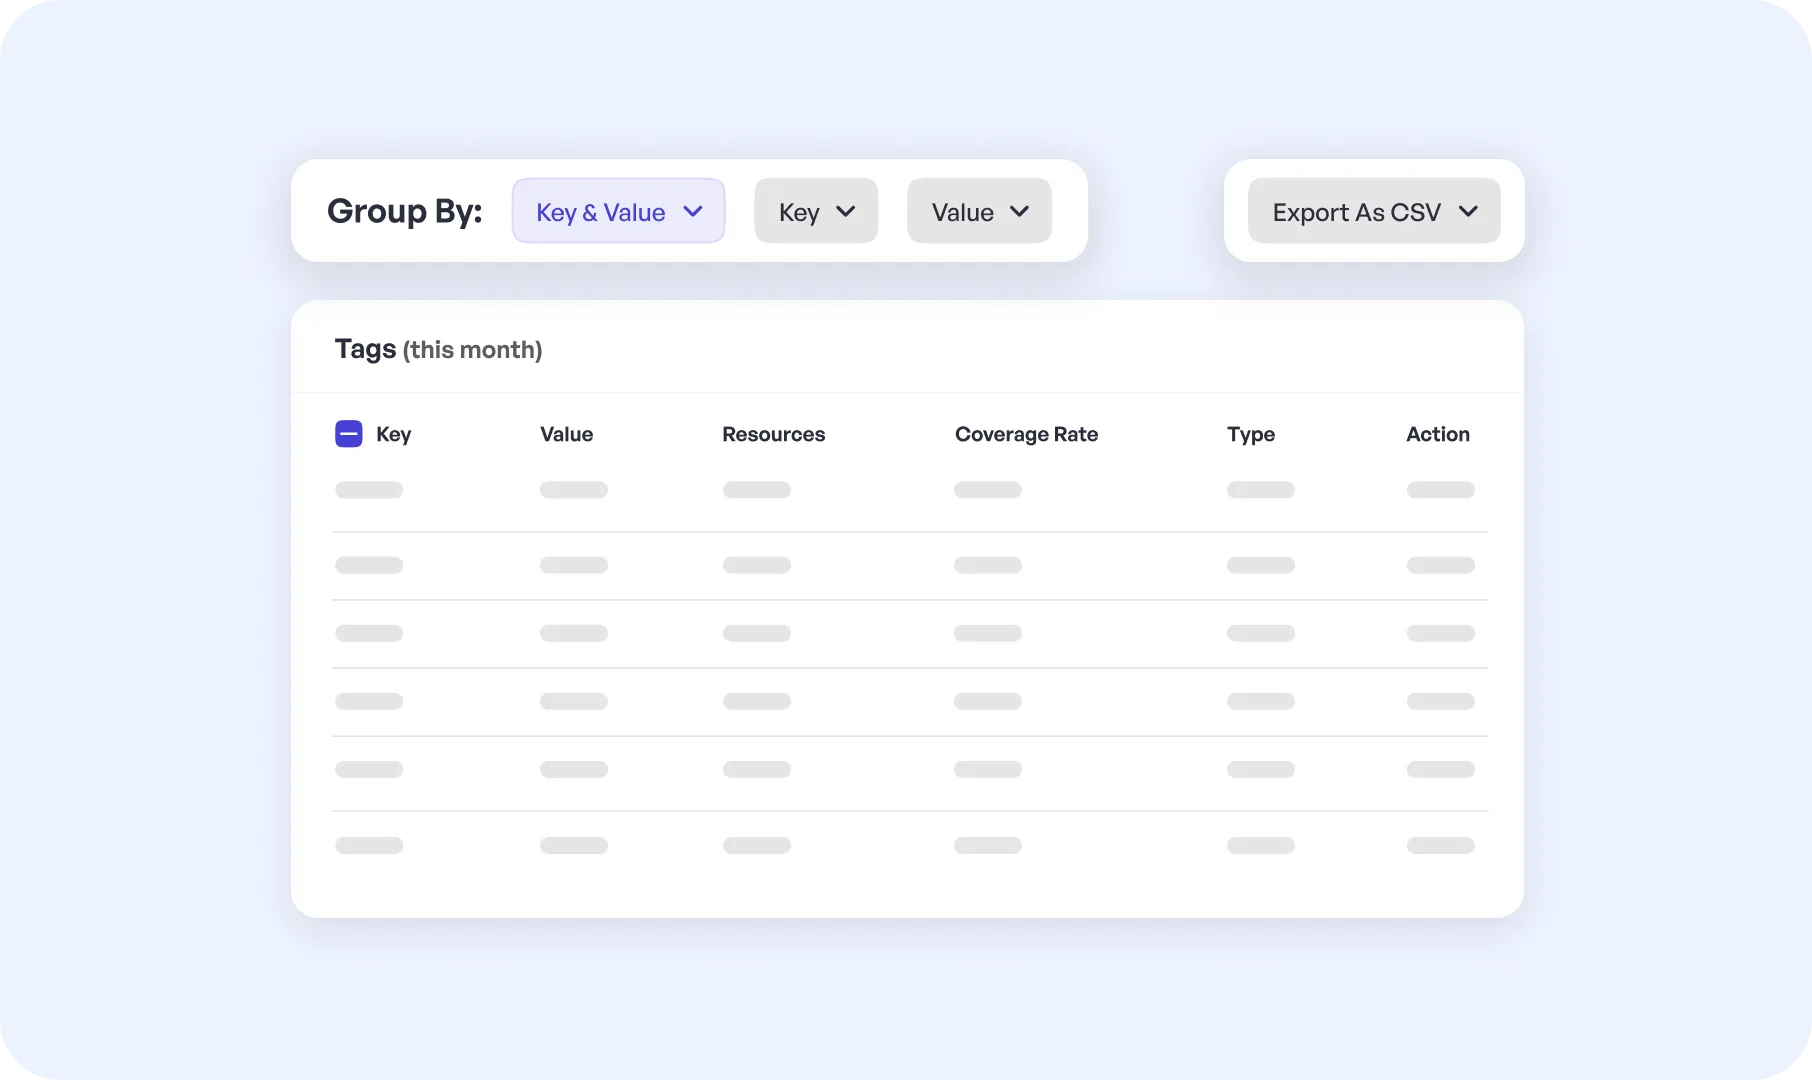Click the chevron icon on Key & Value selector

(692, 212)
